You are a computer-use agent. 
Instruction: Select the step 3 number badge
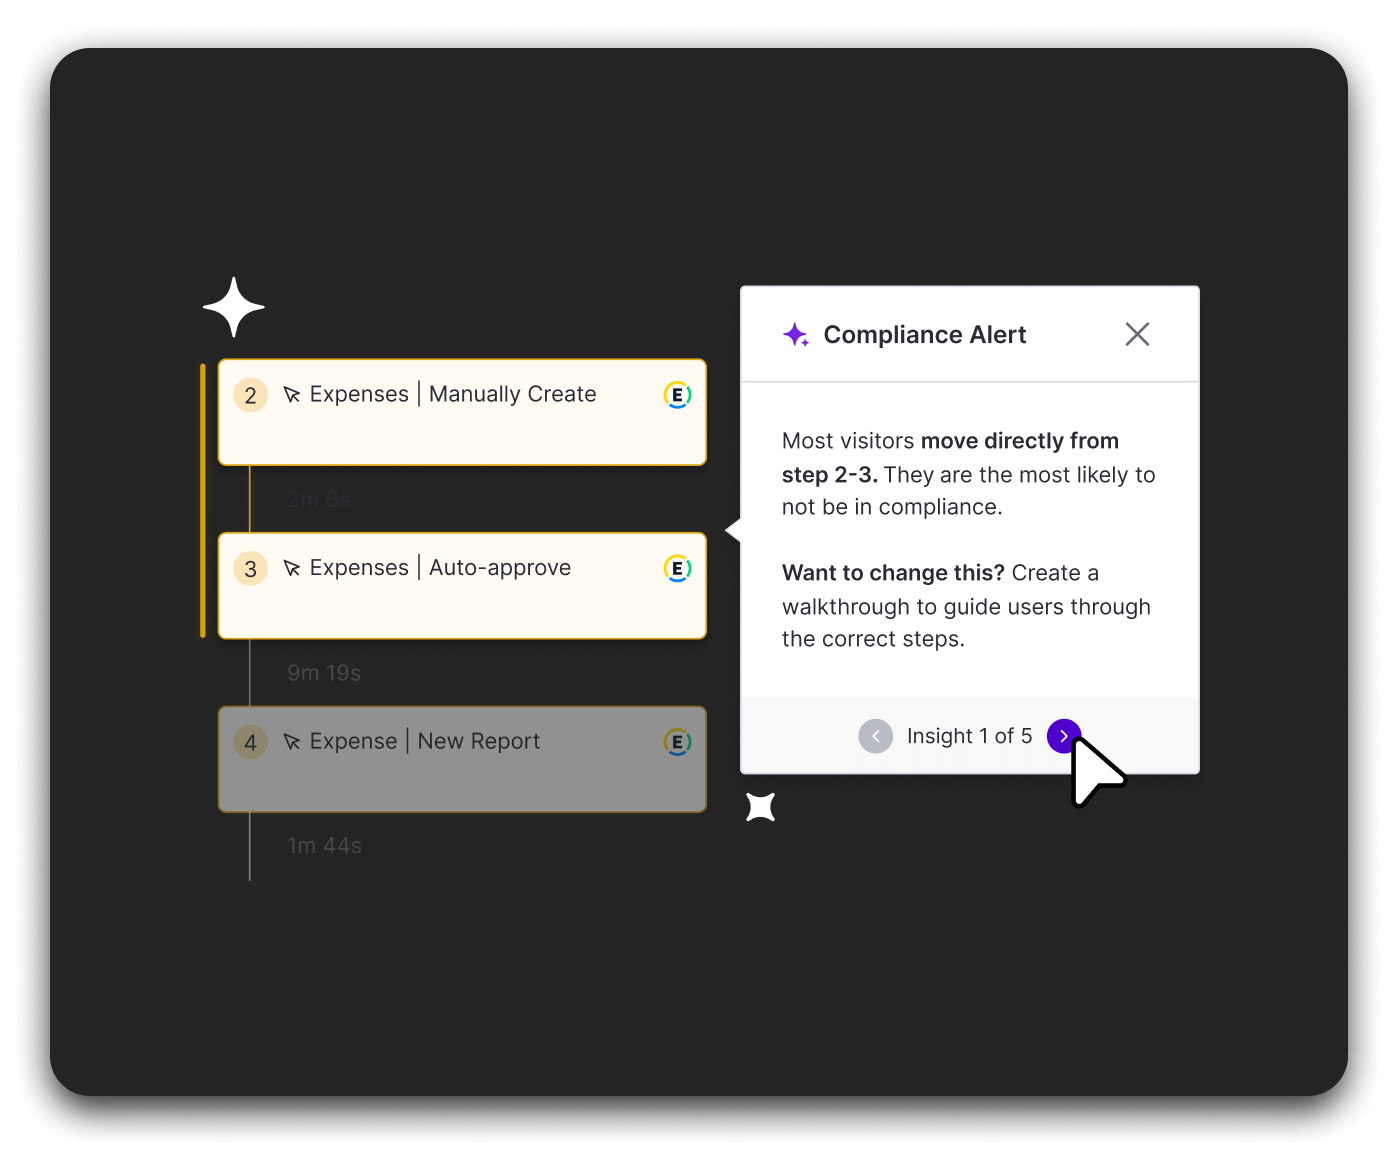pyautogui.click(x=250, y=569)
